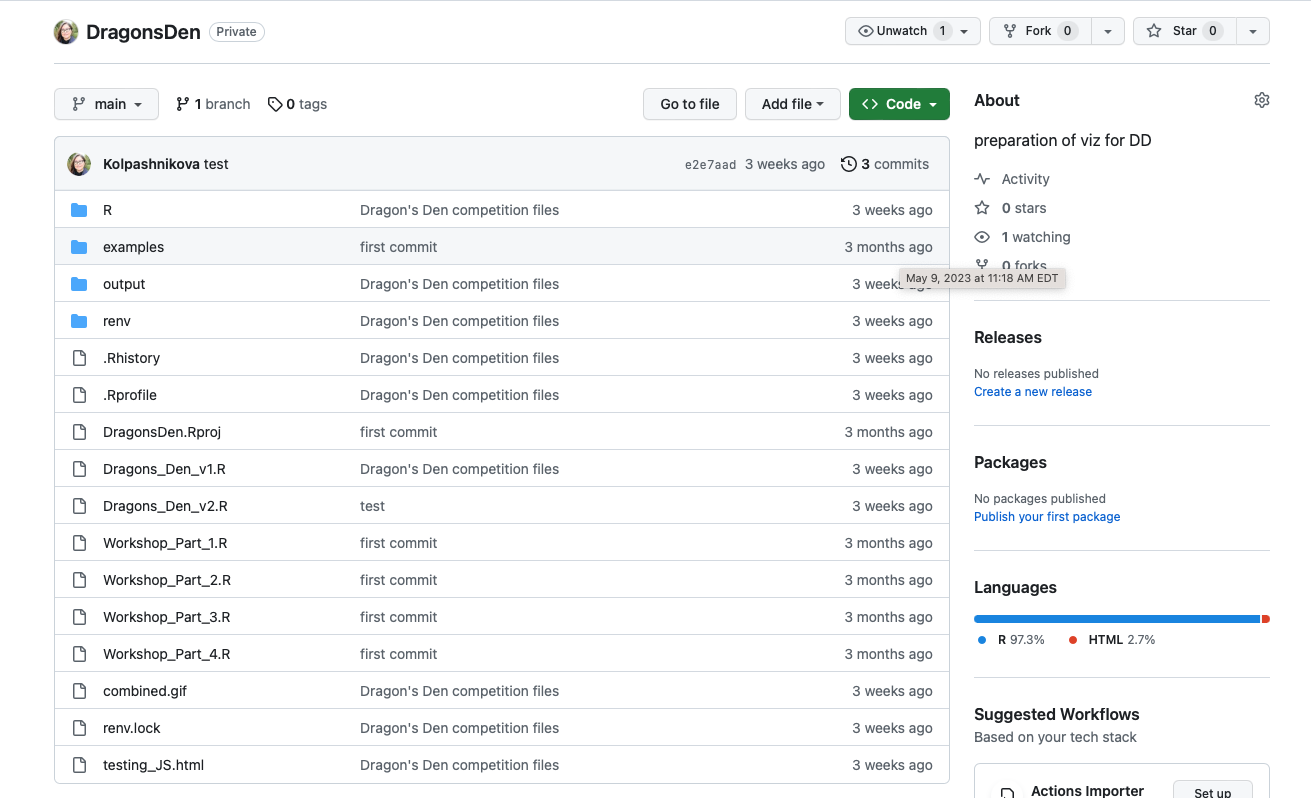
Task: Open the testing_JS.html file name
Action: tap(153, 765)
